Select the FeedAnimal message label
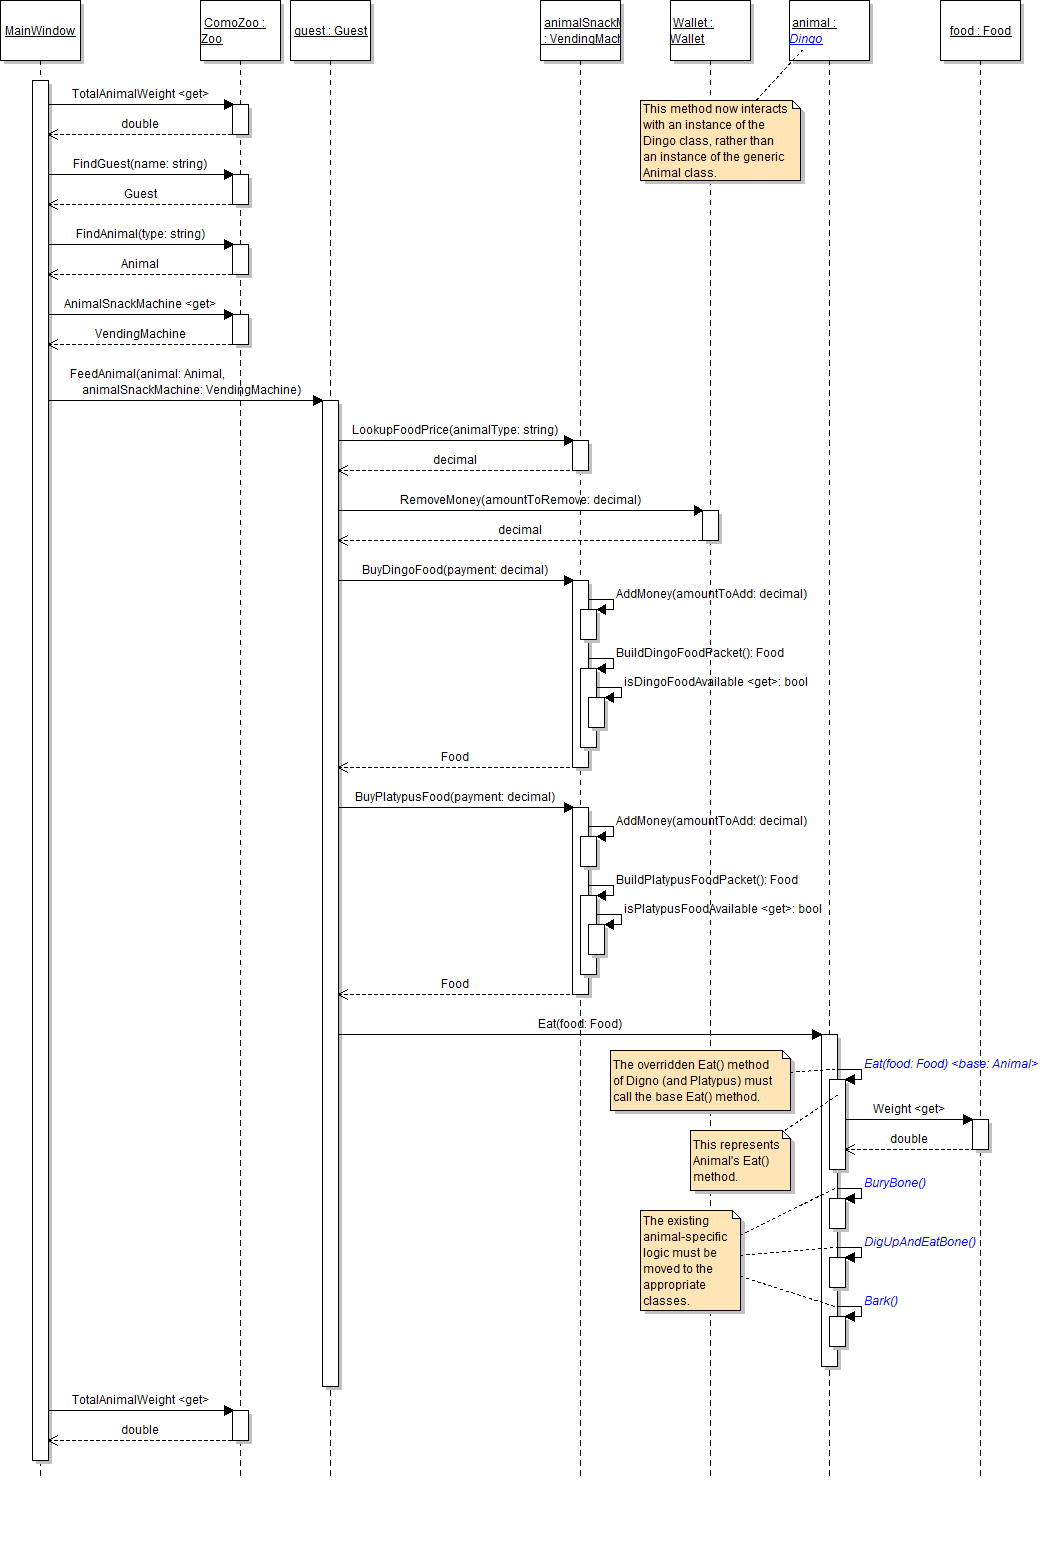Image resolution: width=1043 pixels, height=1557 pixels. point(185,382)
